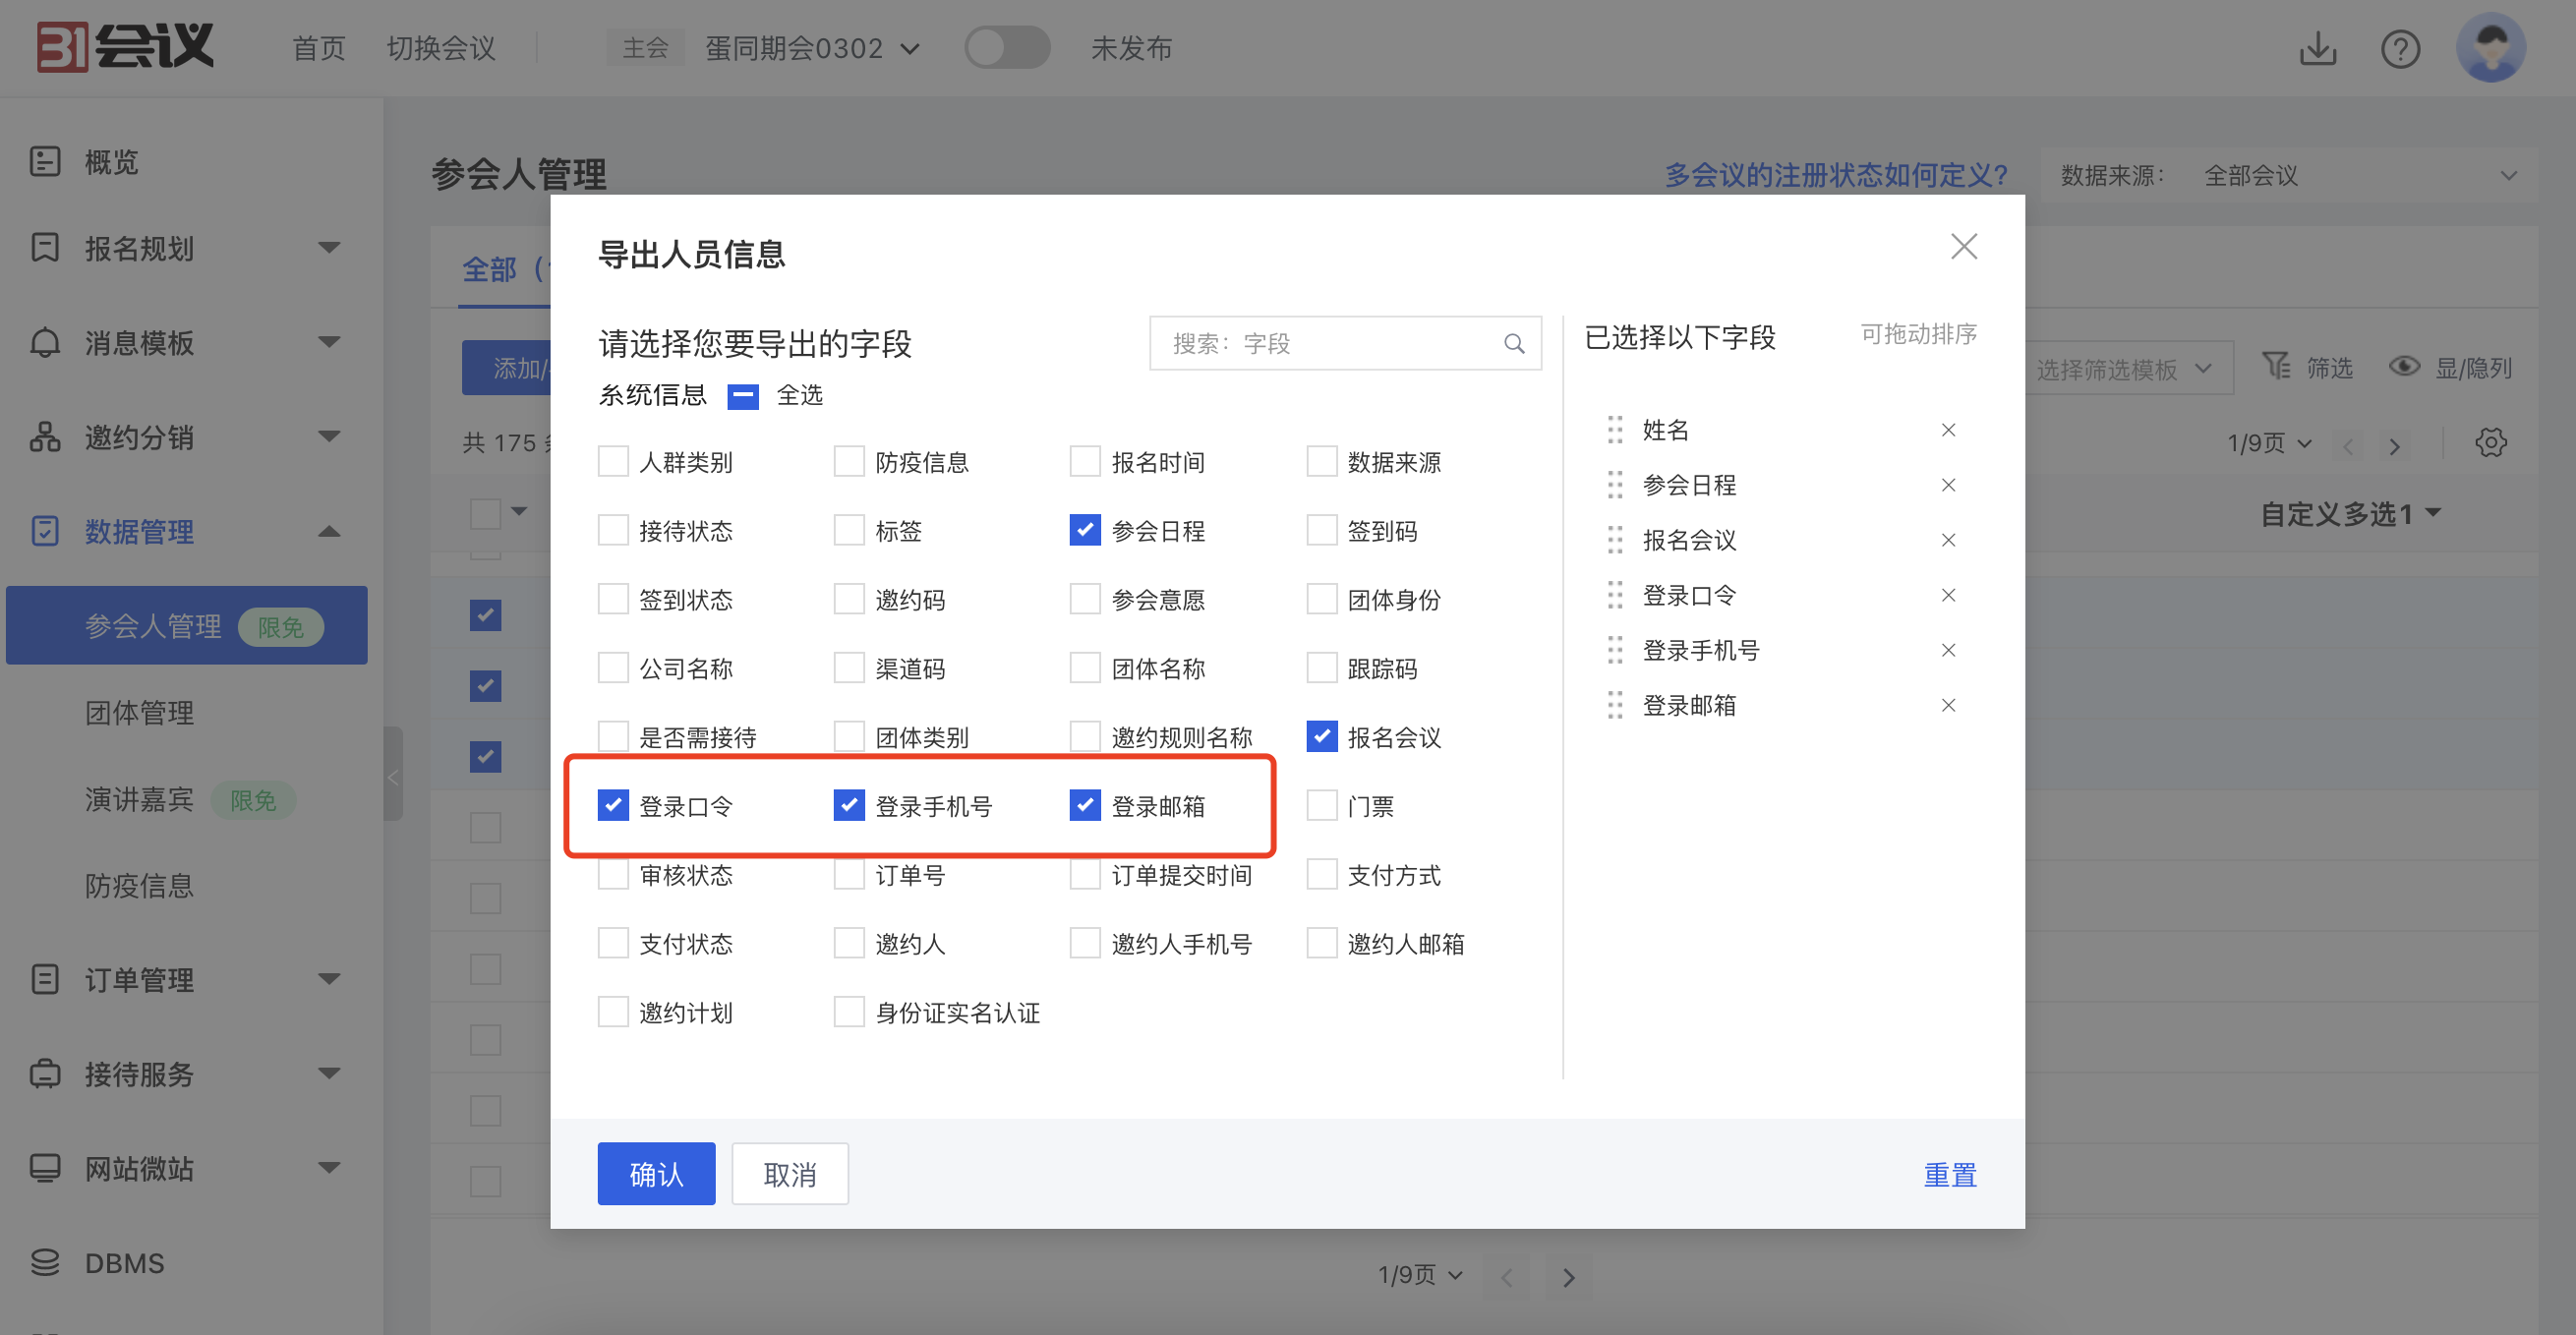Remove 参会日程 from selected fields
The height and width of the screenshot is (1335, 2576).
pos(1948,485)
